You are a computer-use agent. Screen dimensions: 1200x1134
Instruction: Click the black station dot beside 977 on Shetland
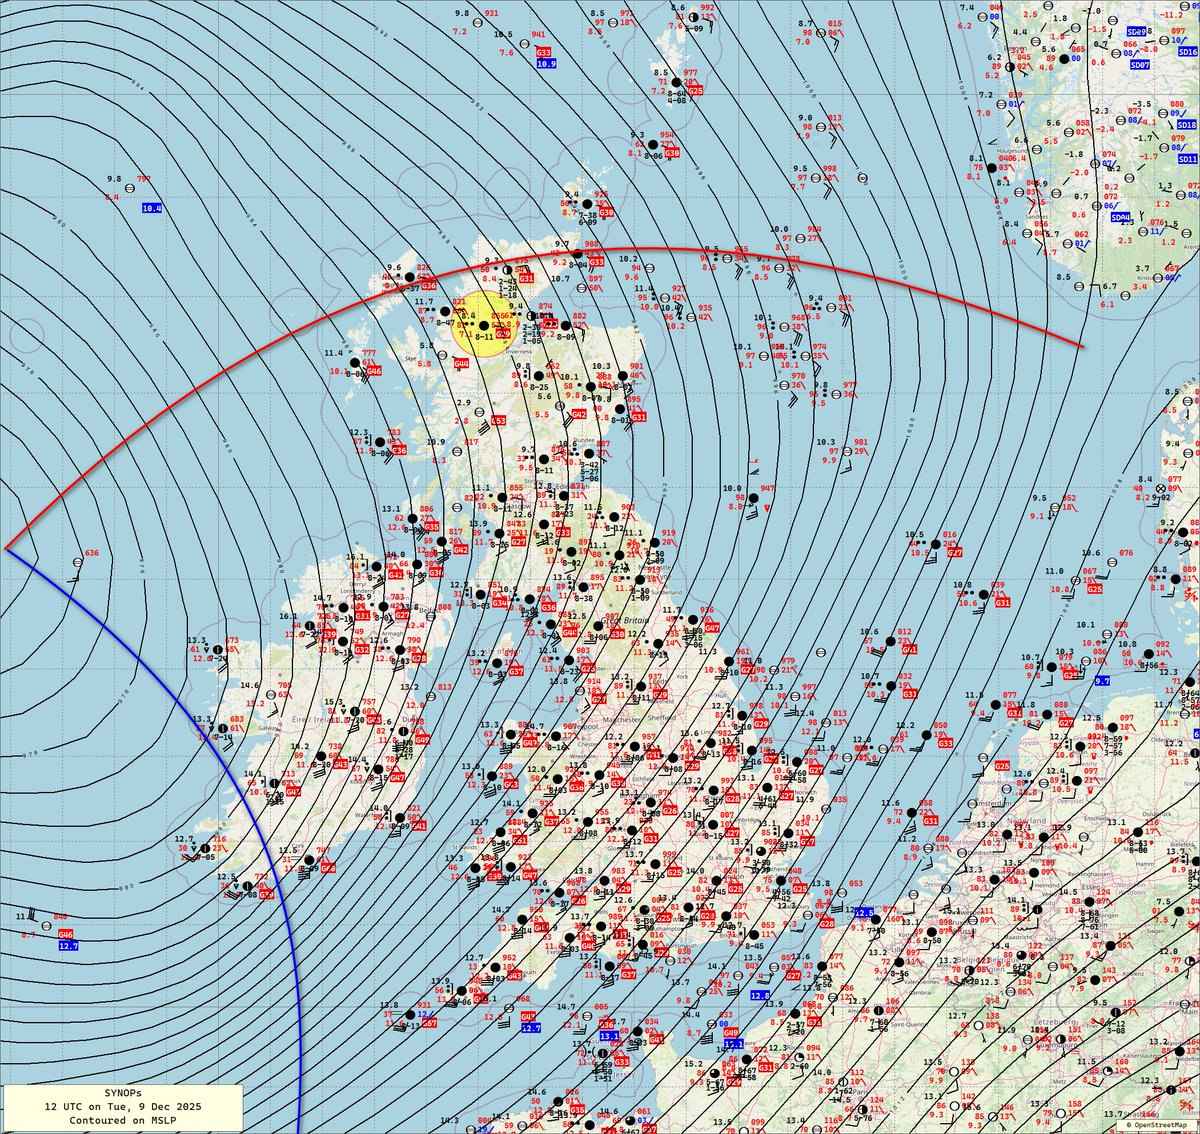[677, 83]
